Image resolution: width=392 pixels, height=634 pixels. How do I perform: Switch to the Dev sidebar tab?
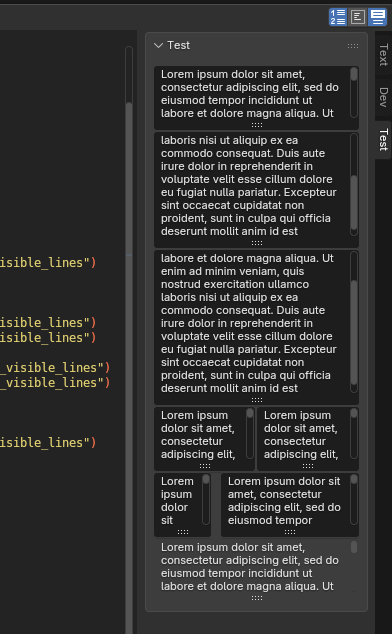click(x=383, y=97)
